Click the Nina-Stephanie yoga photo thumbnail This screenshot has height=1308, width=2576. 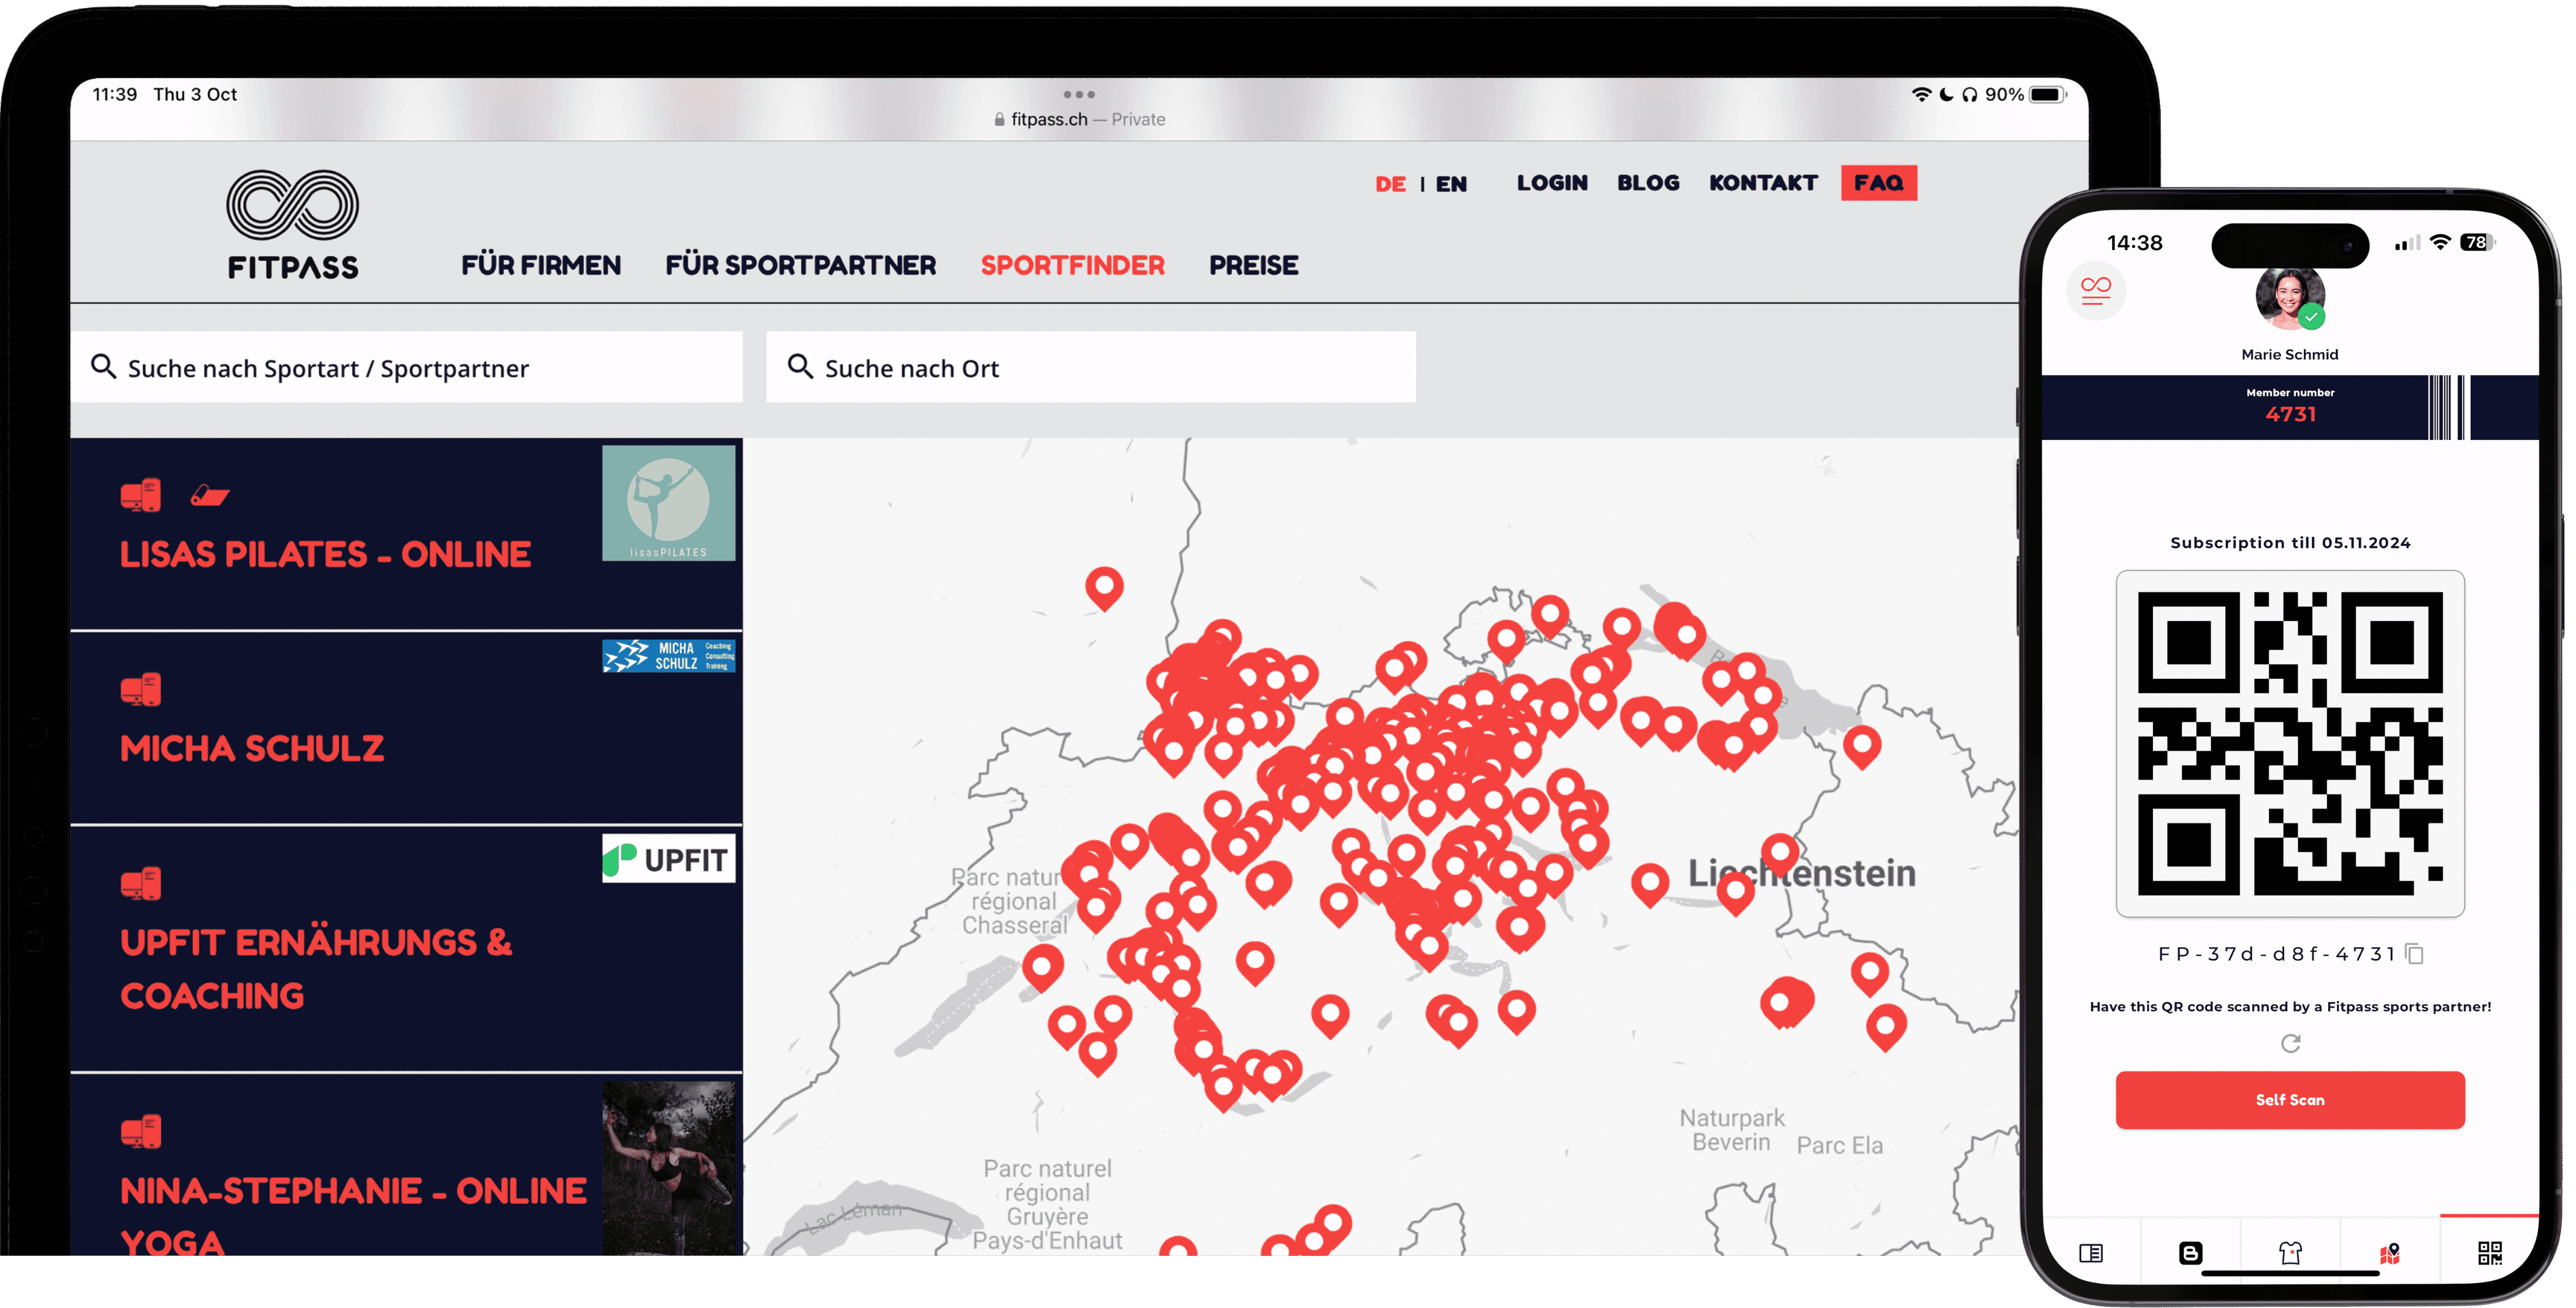(668, 1168)
